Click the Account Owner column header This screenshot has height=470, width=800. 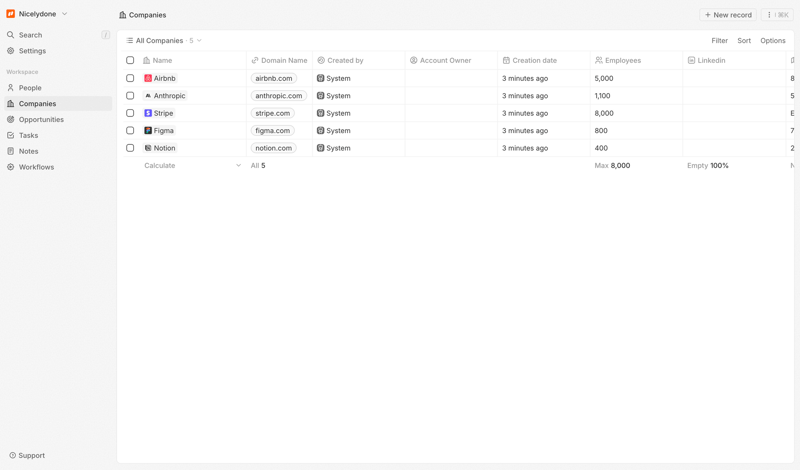click(x=451, y=60)
